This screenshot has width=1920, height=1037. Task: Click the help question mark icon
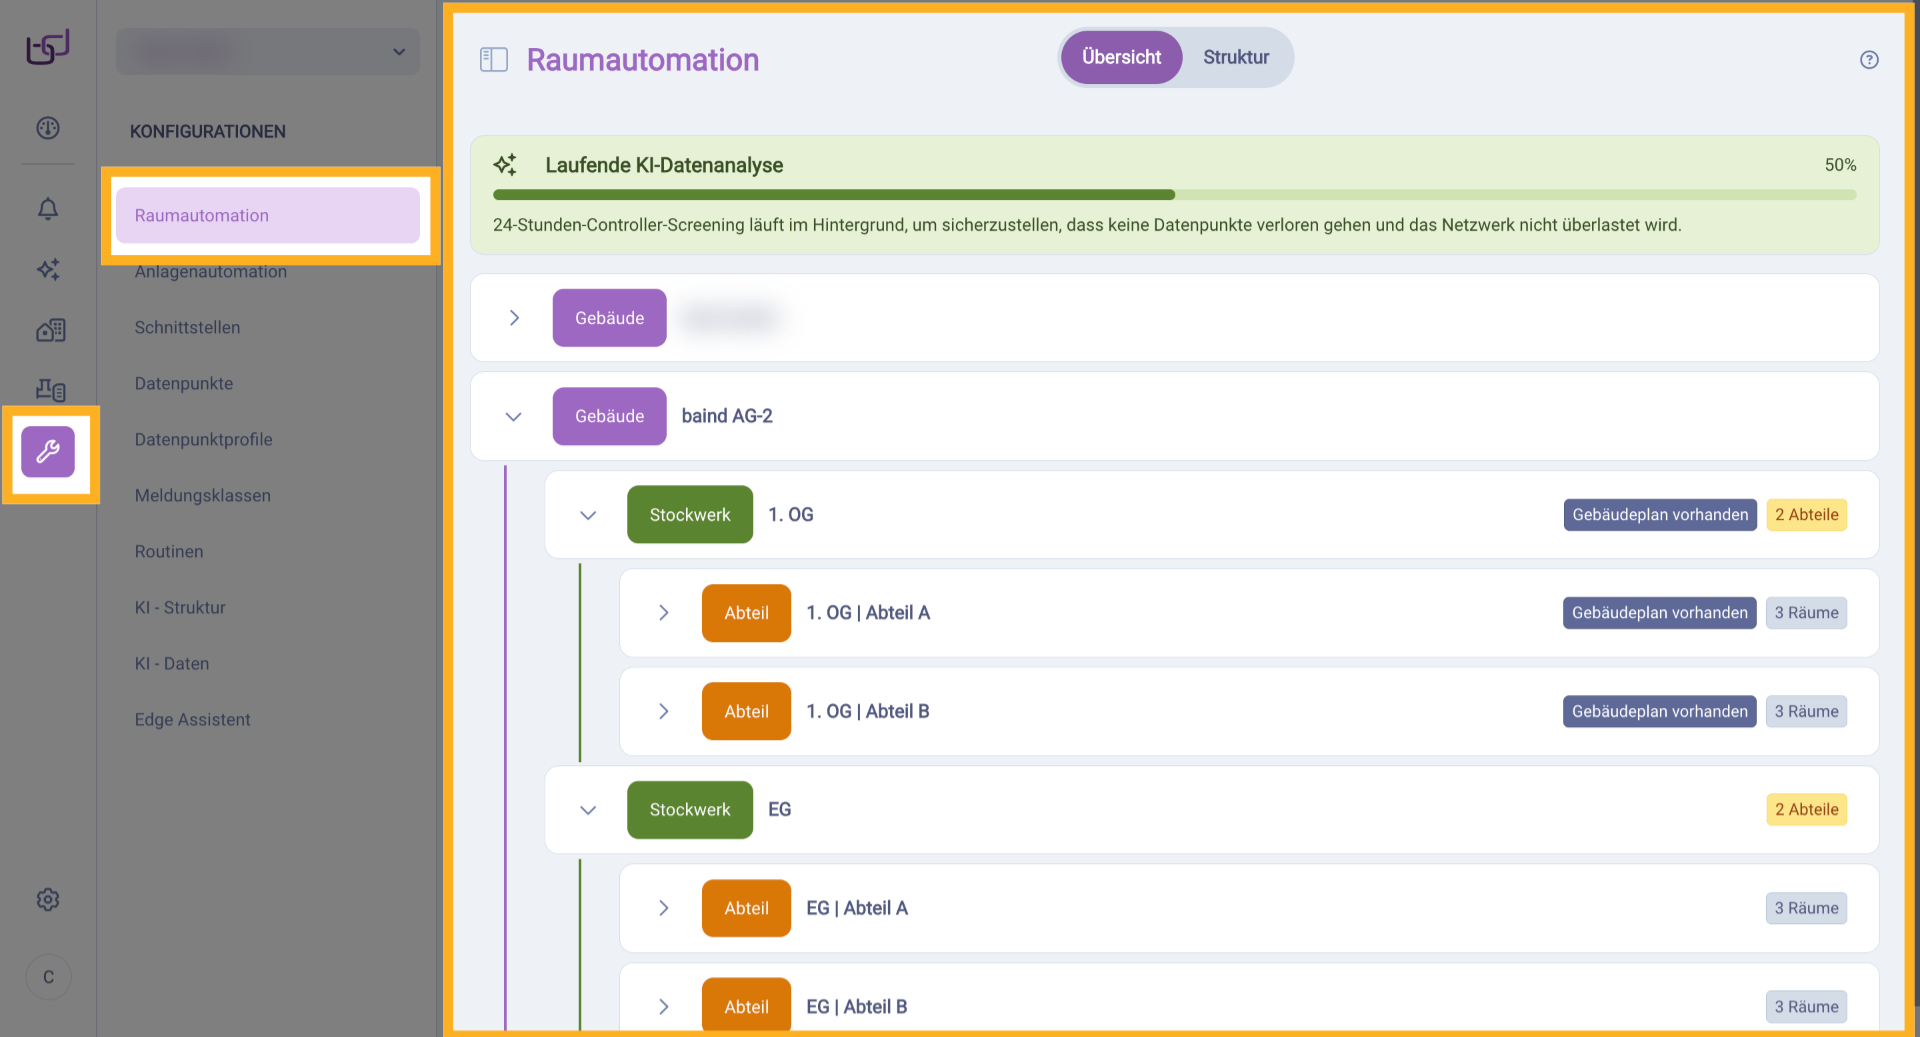[1868, 60]
